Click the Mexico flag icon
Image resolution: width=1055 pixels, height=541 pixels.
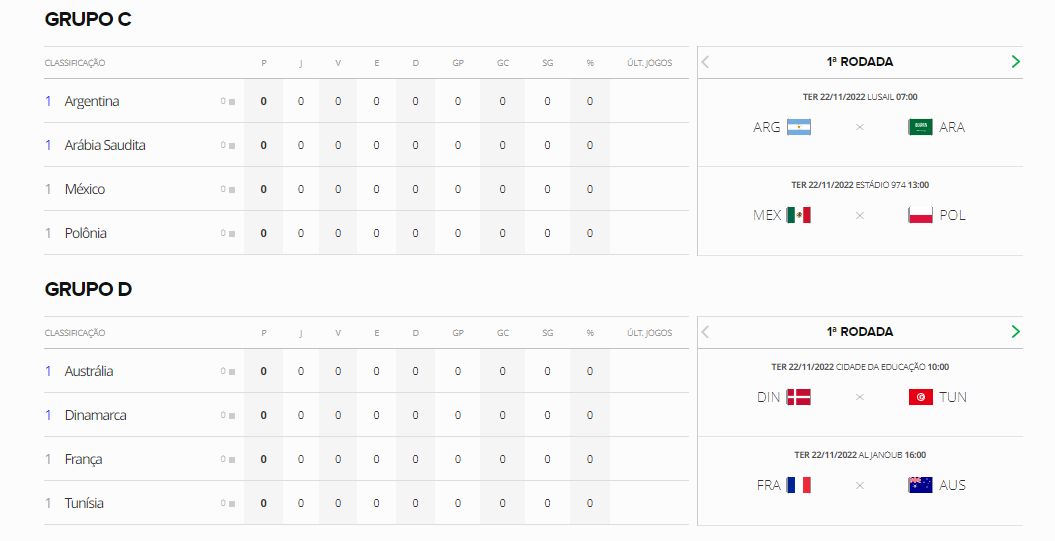tap(799, 215)
